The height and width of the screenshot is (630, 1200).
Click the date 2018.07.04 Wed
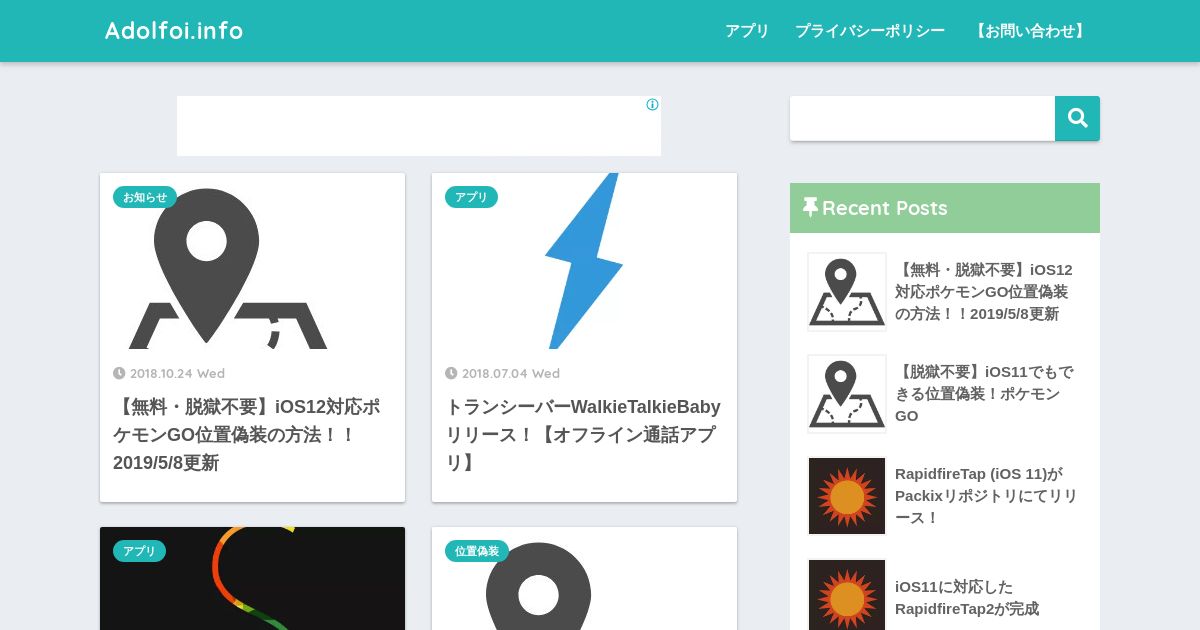(510, 373)
